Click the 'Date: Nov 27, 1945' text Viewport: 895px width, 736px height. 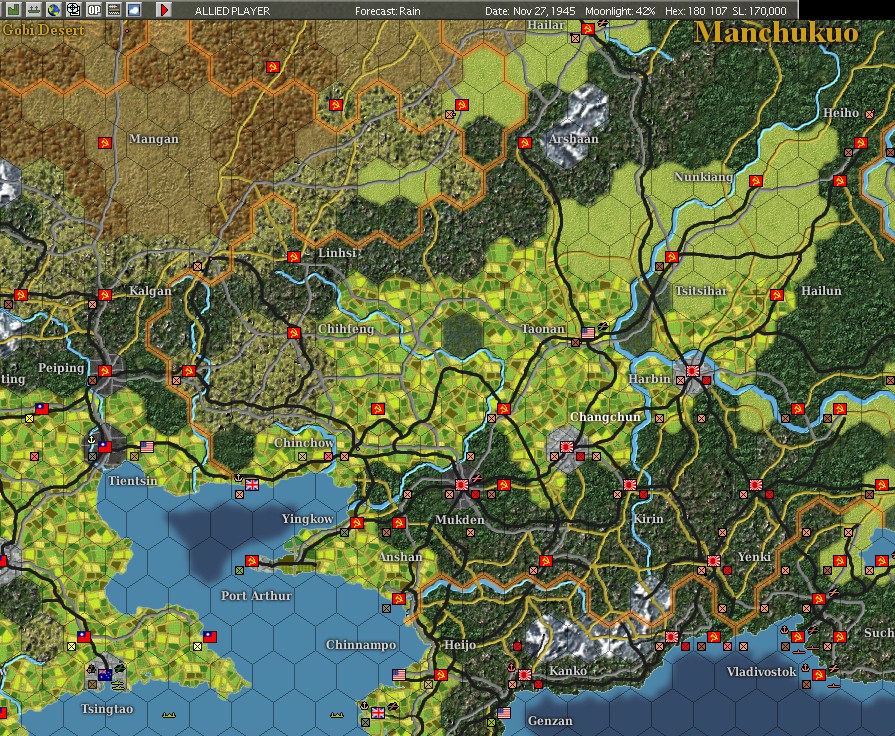[x=531, y=11]
